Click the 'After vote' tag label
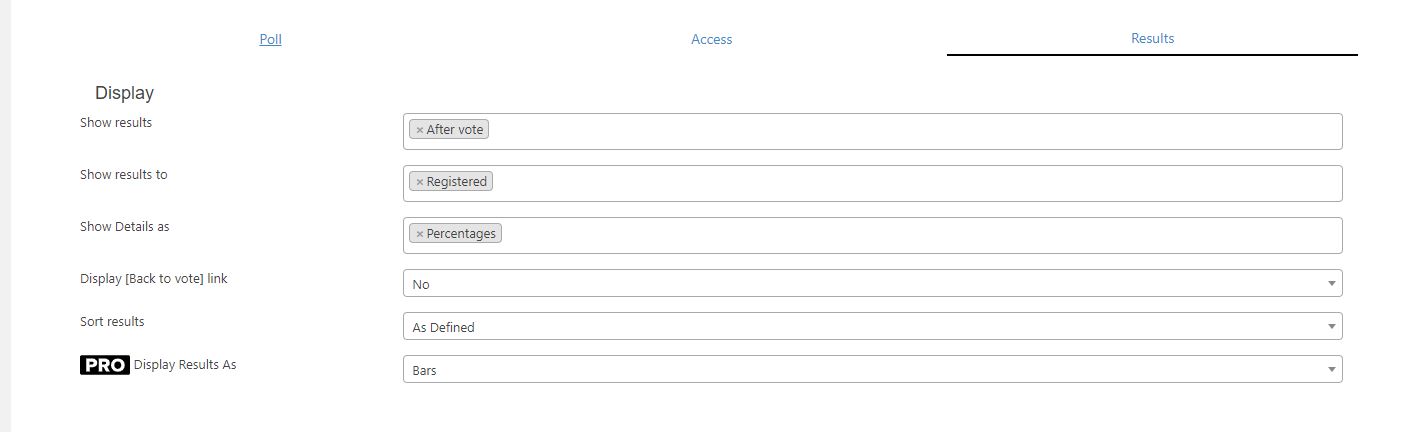The height and width of the screenshot is (432, 1406). (455, 130)
